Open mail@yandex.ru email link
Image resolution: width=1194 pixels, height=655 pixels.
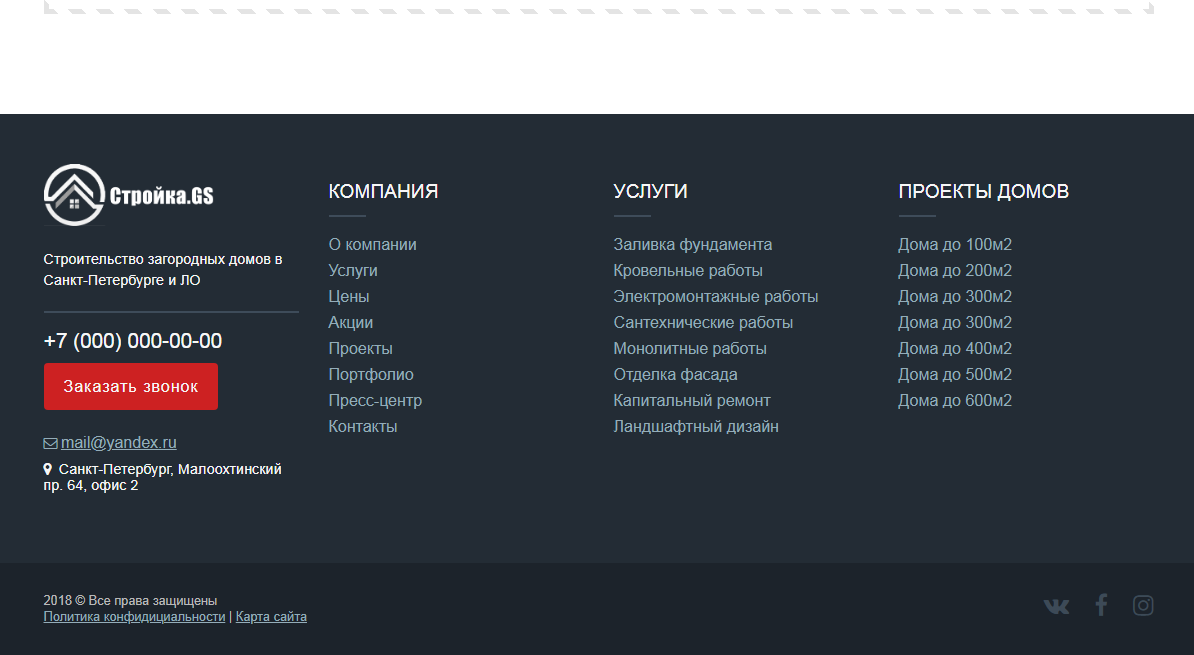(x=118, y=442)
